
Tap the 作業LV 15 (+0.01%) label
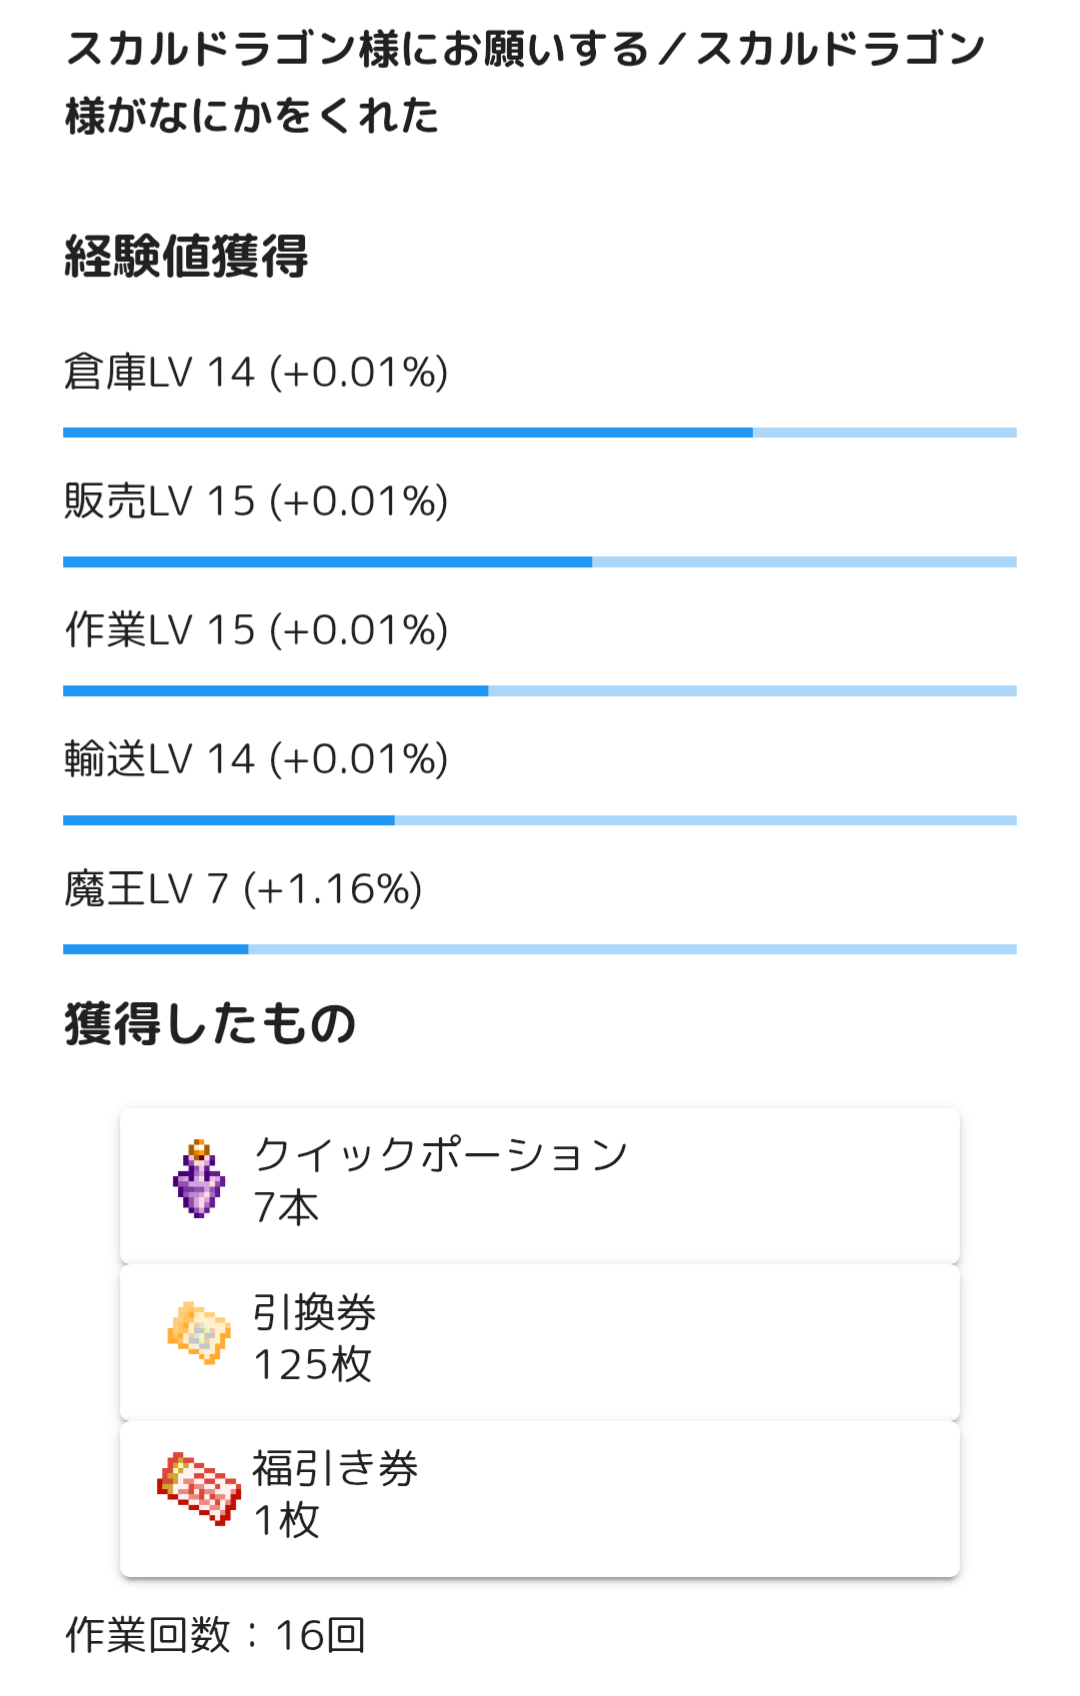(256, 630)
